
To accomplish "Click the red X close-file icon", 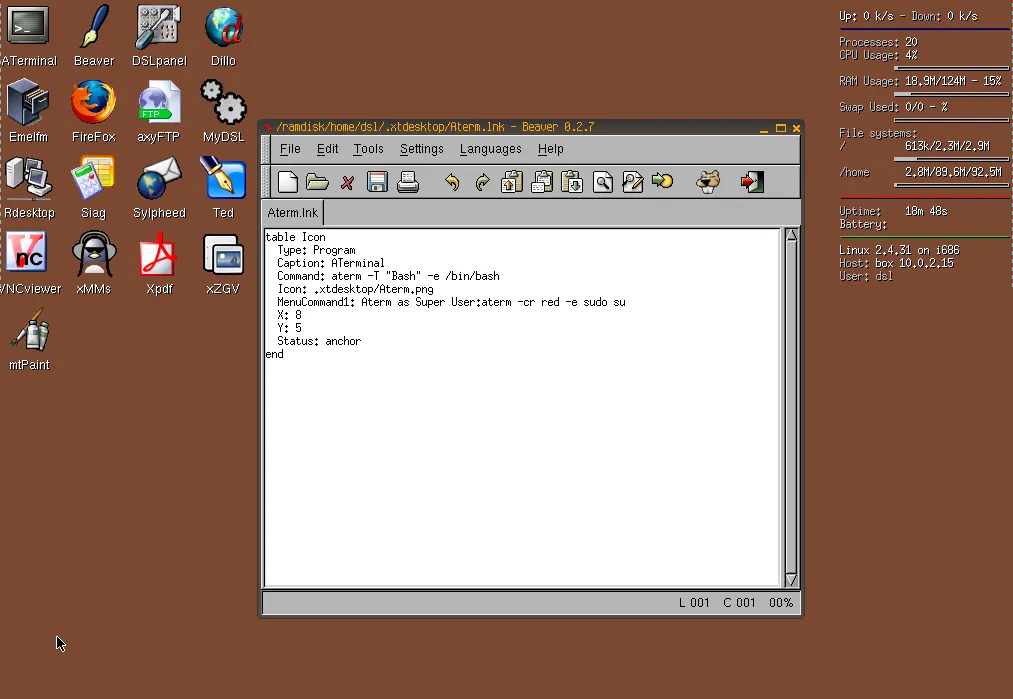I will pos(347,182).
